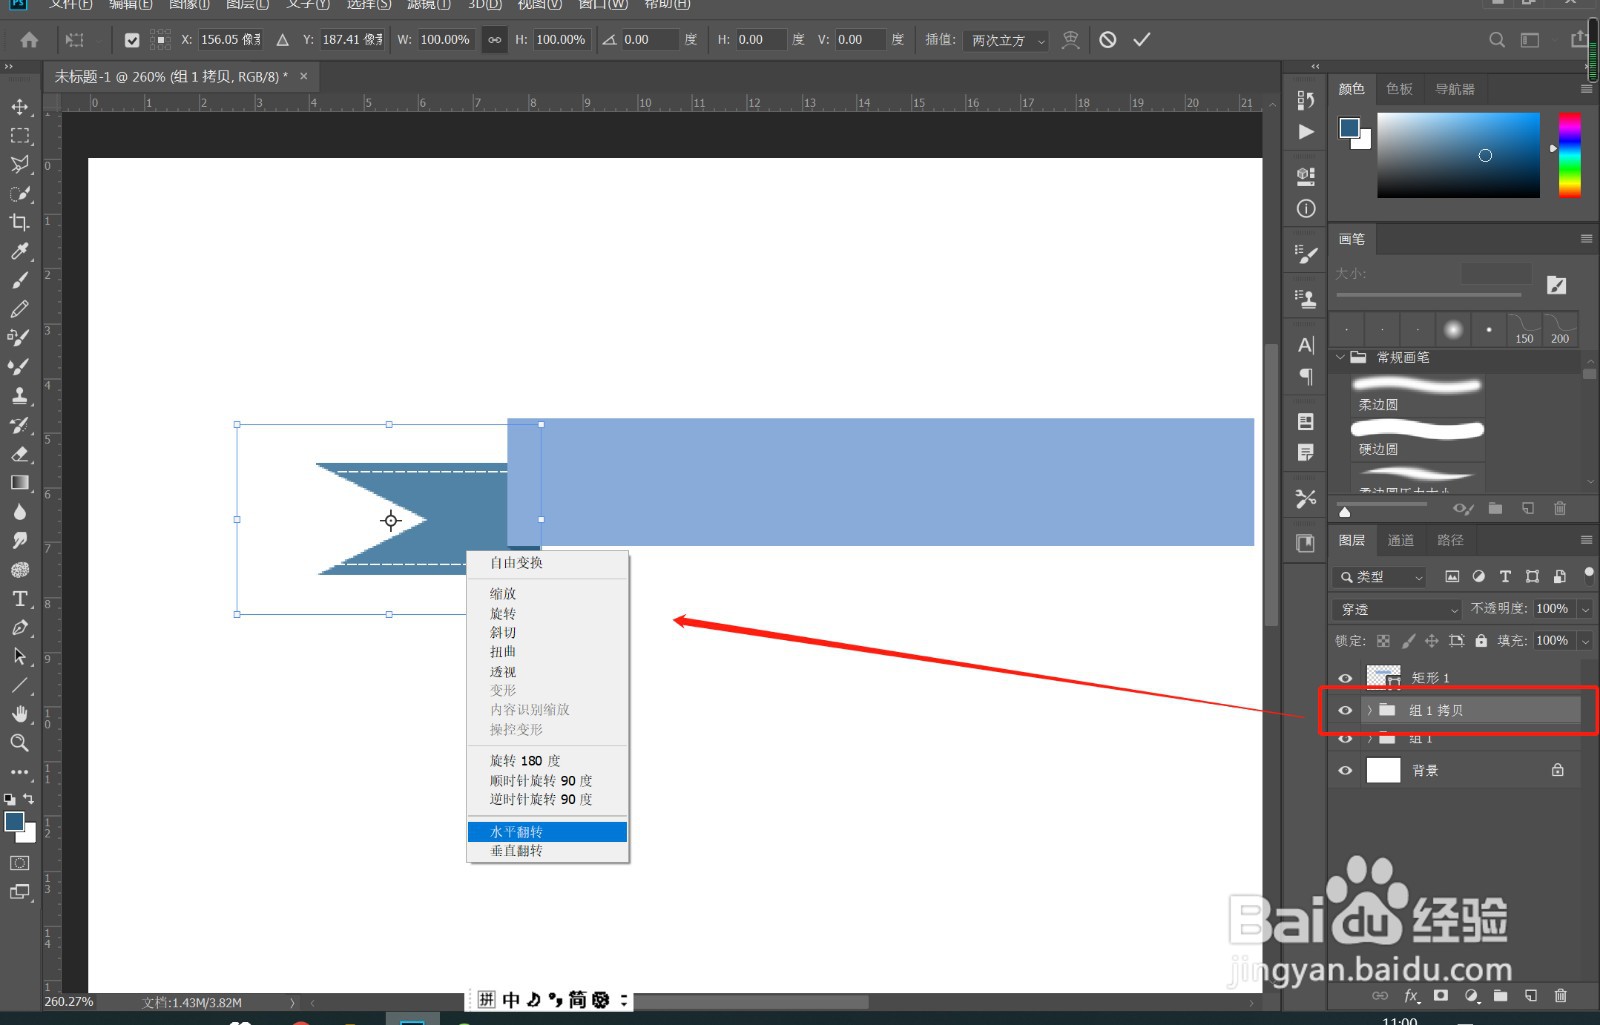Select the Eraser tool
Screen dimensions: 1600x1025
19,453
